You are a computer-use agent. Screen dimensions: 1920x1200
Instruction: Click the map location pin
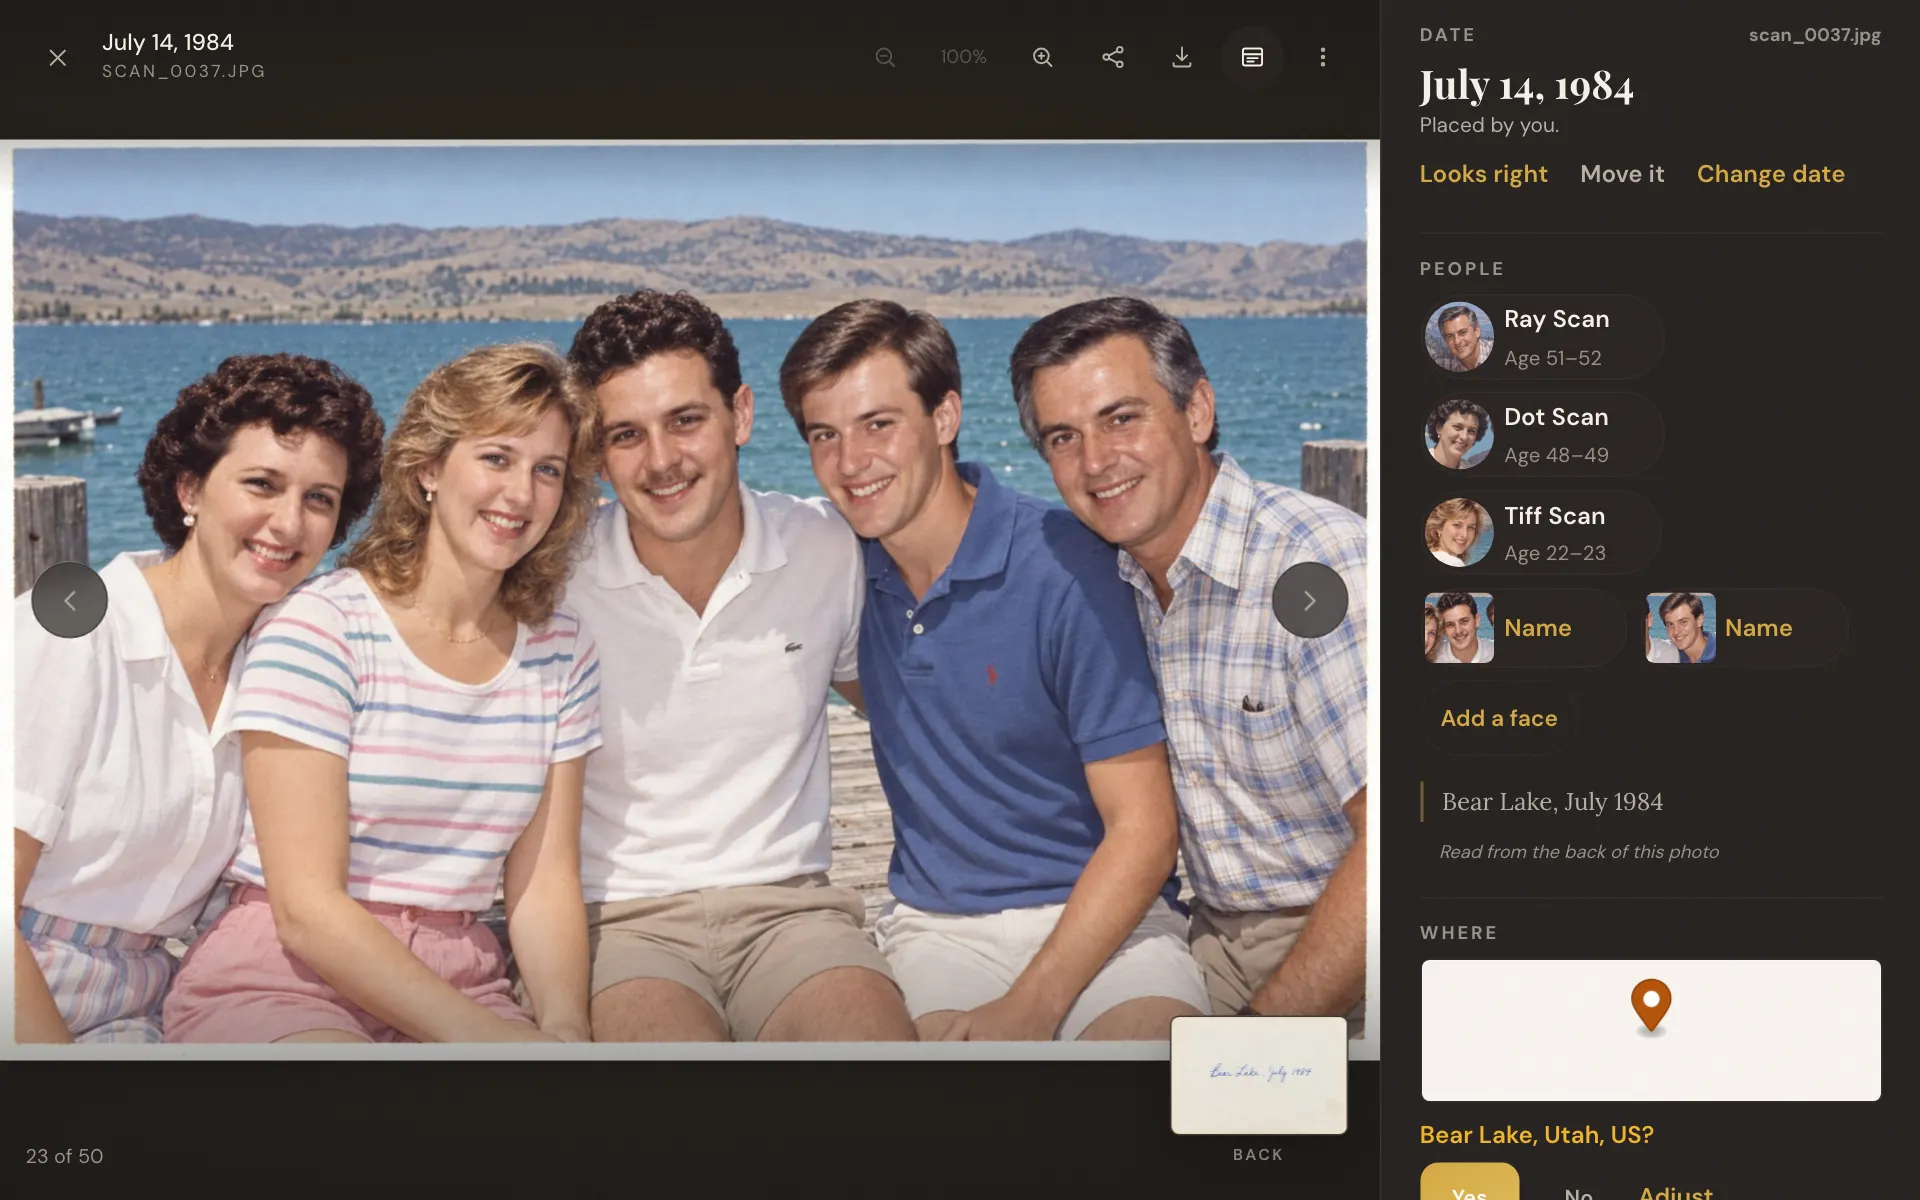(1651, 1004)
